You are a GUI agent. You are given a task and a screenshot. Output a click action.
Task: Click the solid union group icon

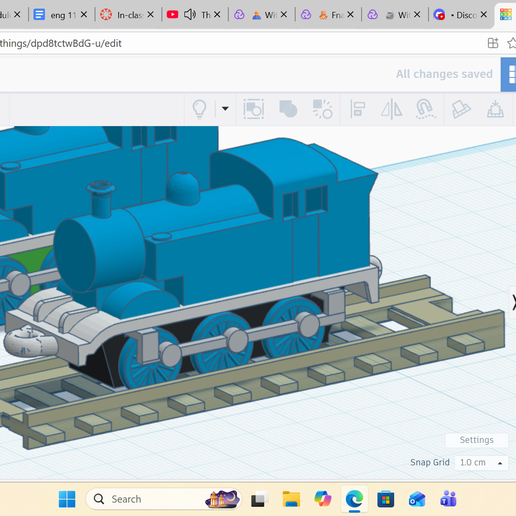288,109
